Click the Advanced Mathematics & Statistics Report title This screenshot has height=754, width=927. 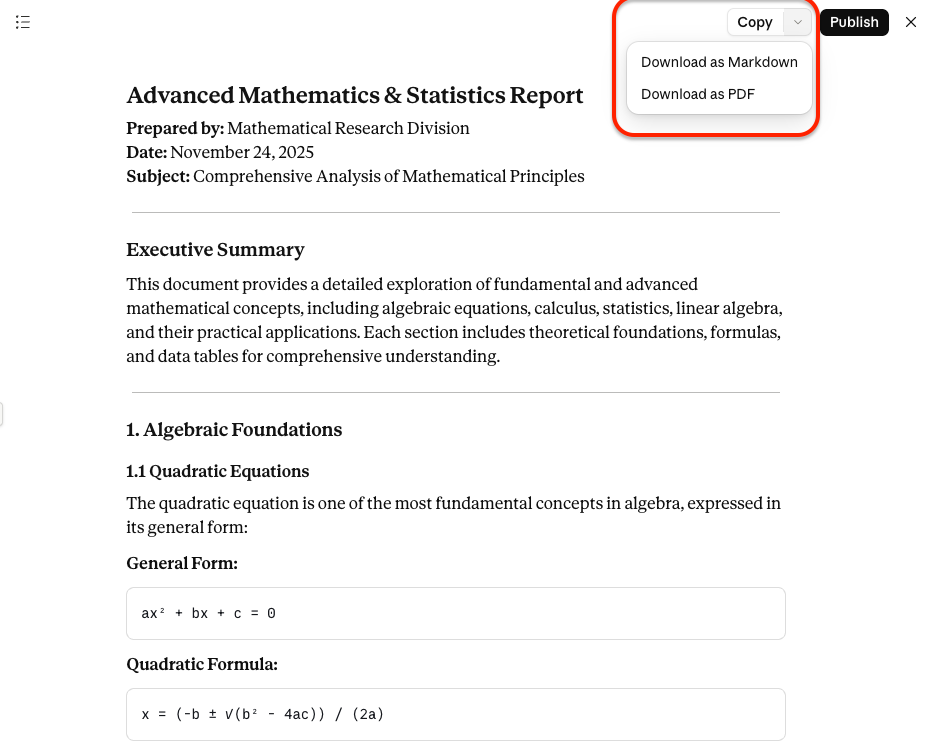point(355,95)
